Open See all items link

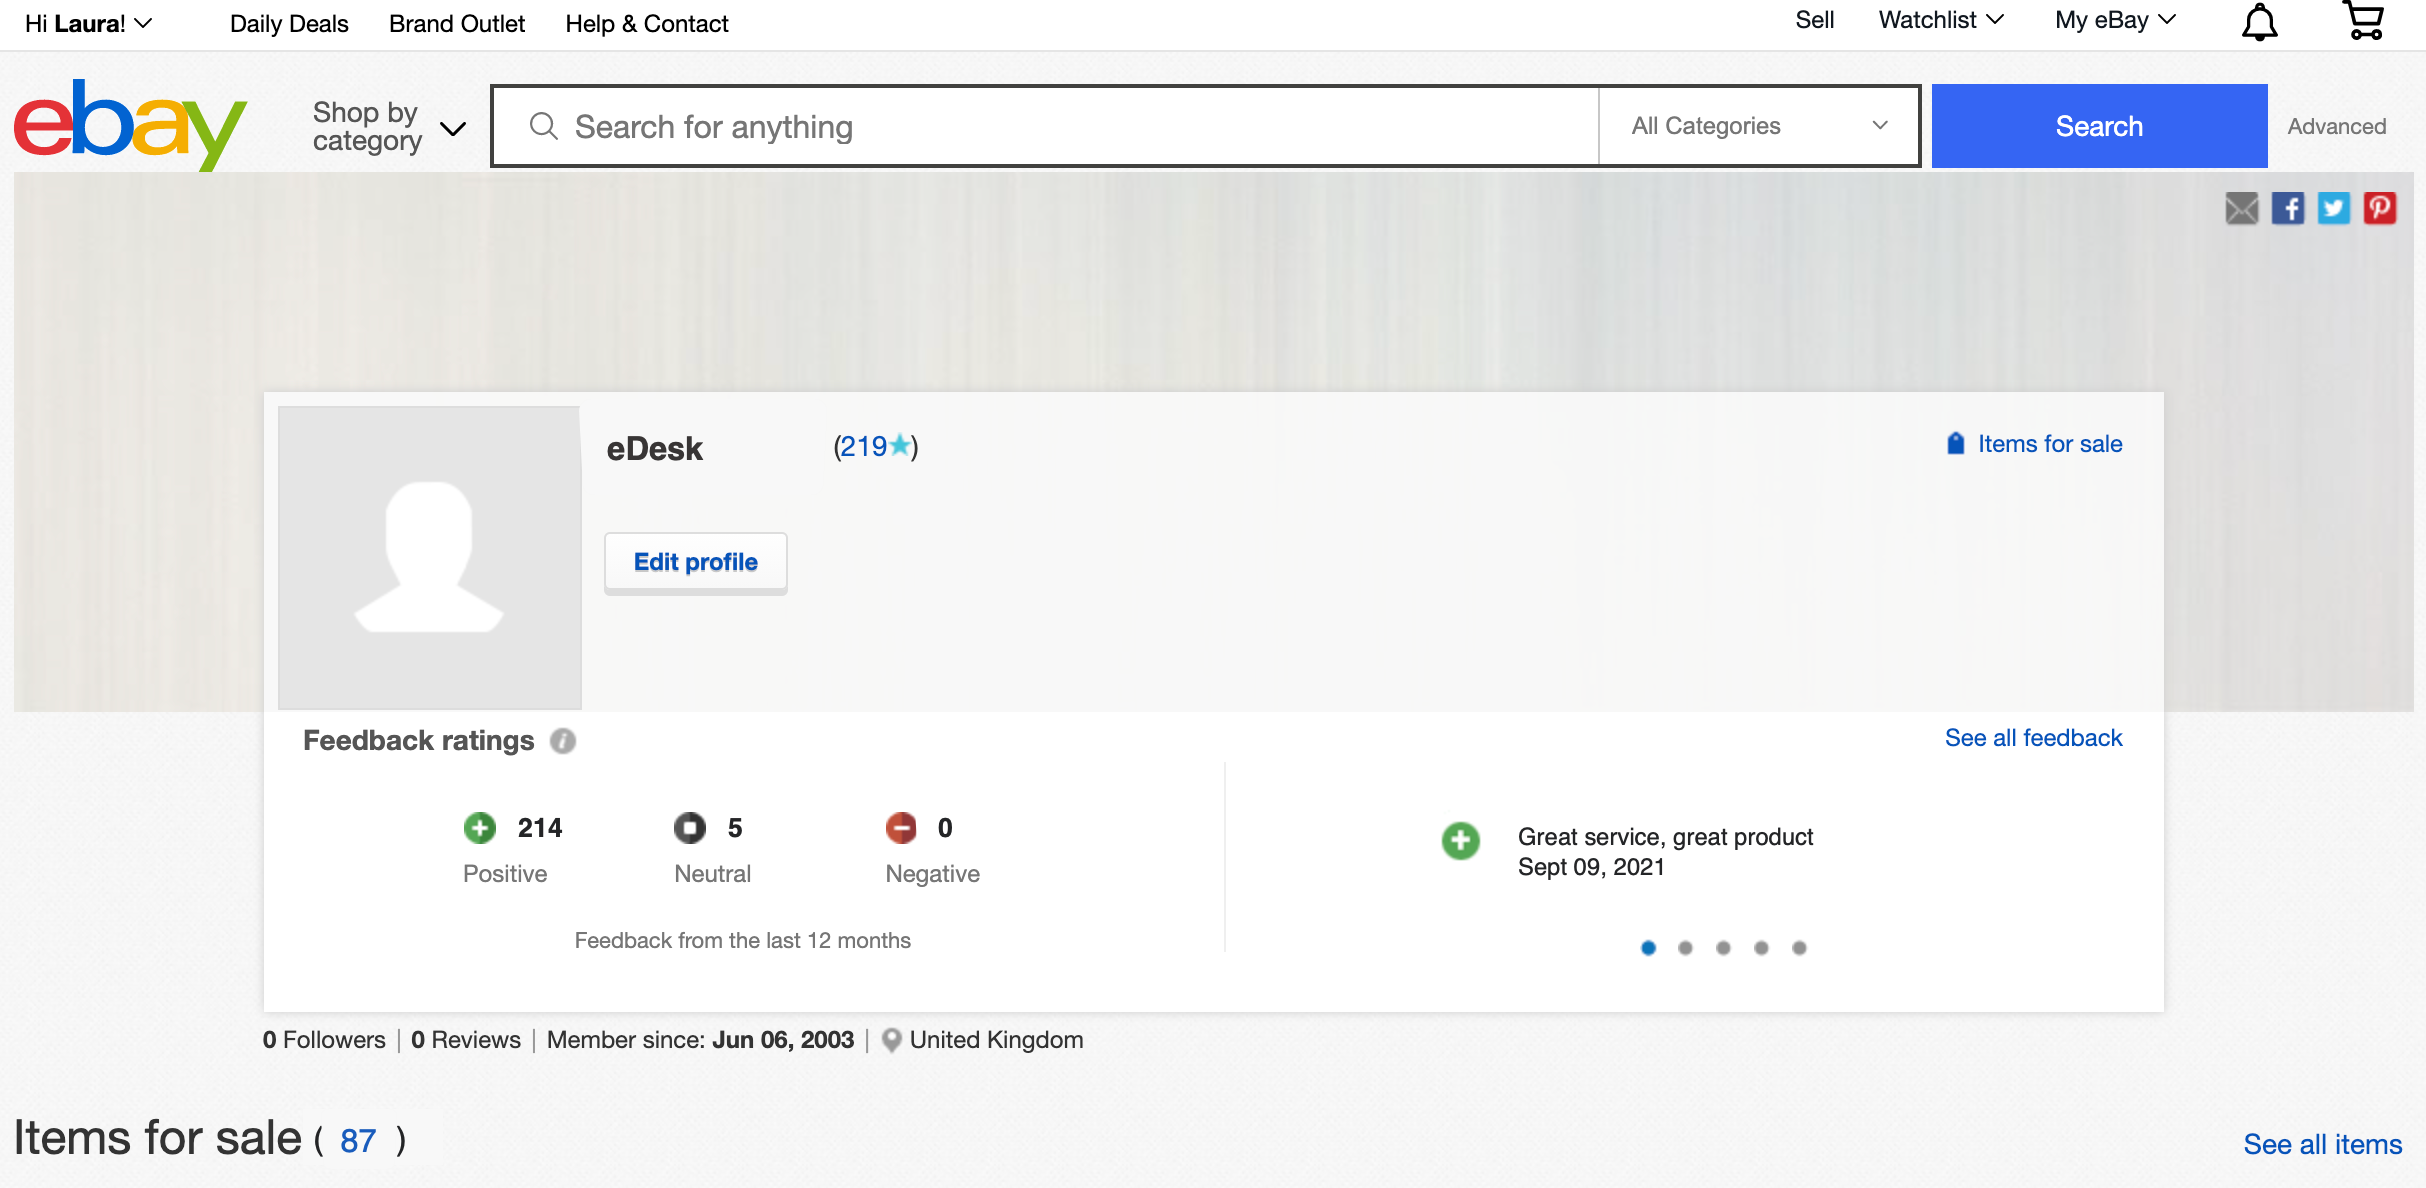pyautogui.click(x=2322, y=1144)
